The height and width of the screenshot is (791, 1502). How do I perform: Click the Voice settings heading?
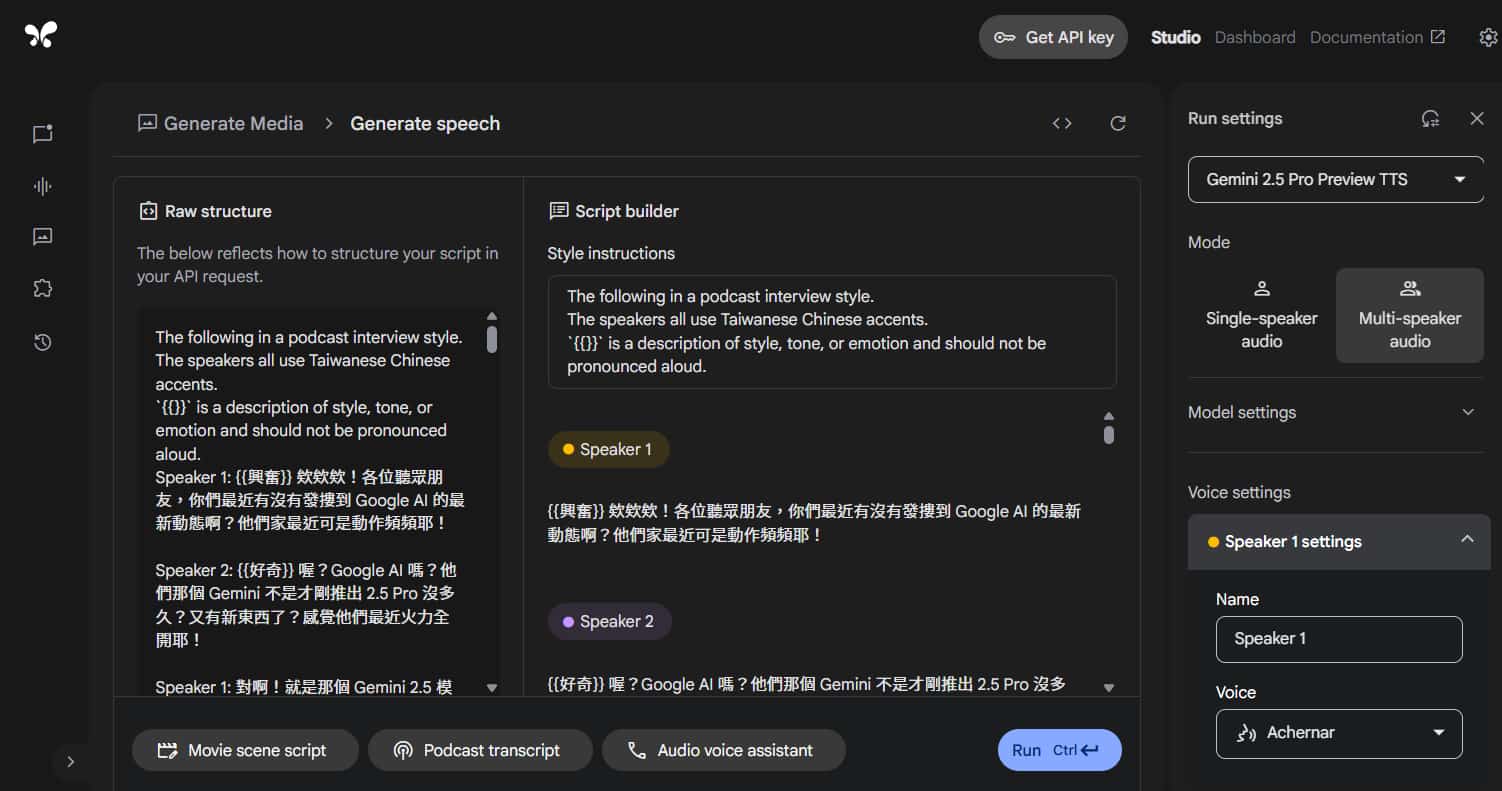[1239, 492]
